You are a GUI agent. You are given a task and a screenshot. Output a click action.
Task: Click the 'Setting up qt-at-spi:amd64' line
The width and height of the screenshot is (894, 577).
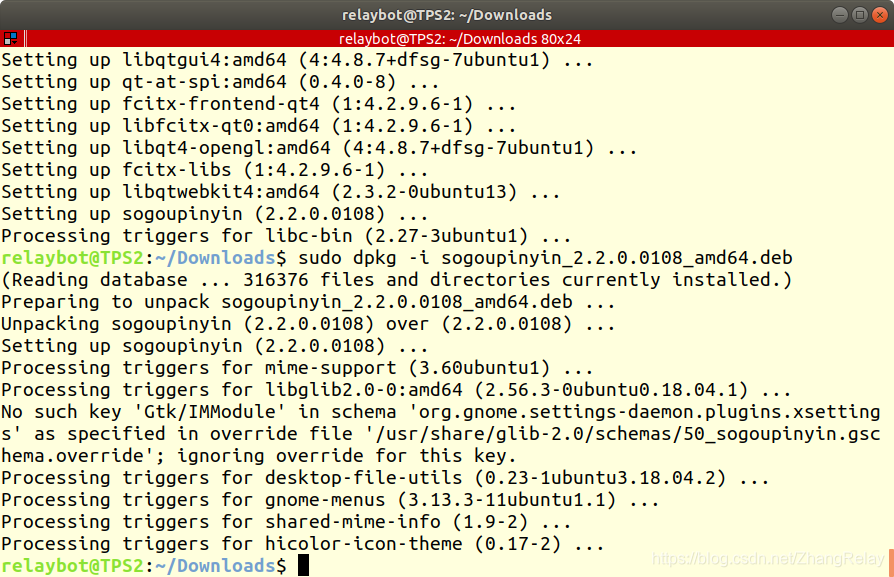(220, 82)
